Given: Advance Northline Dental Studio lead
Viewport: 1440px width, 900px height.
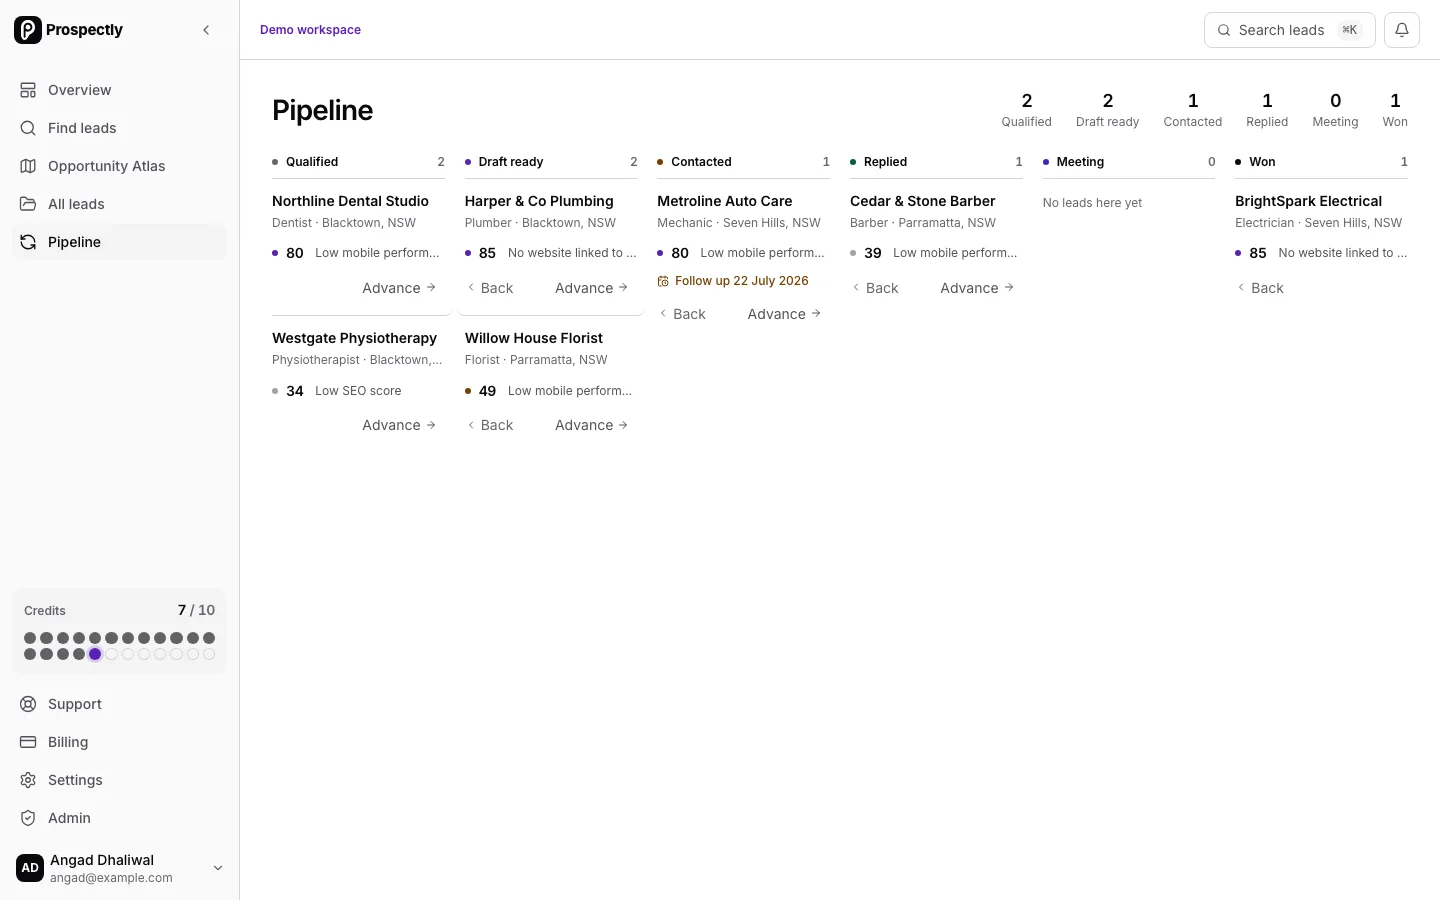Looking at the screenshot, I should tap(399, 288).
